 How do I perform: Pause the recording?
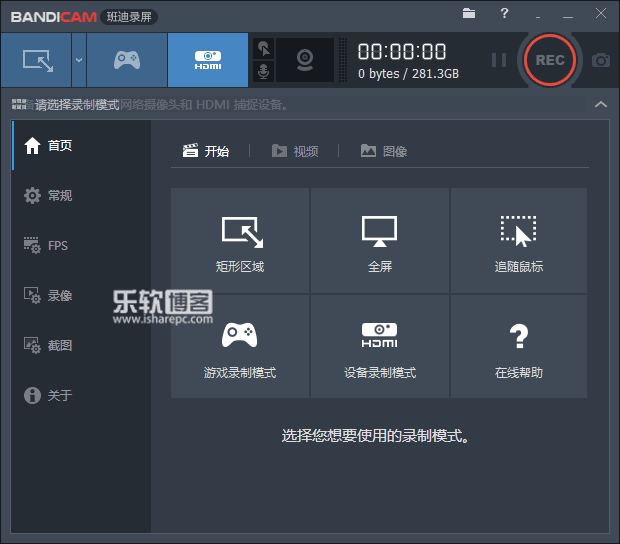click(x=499, y=60)
